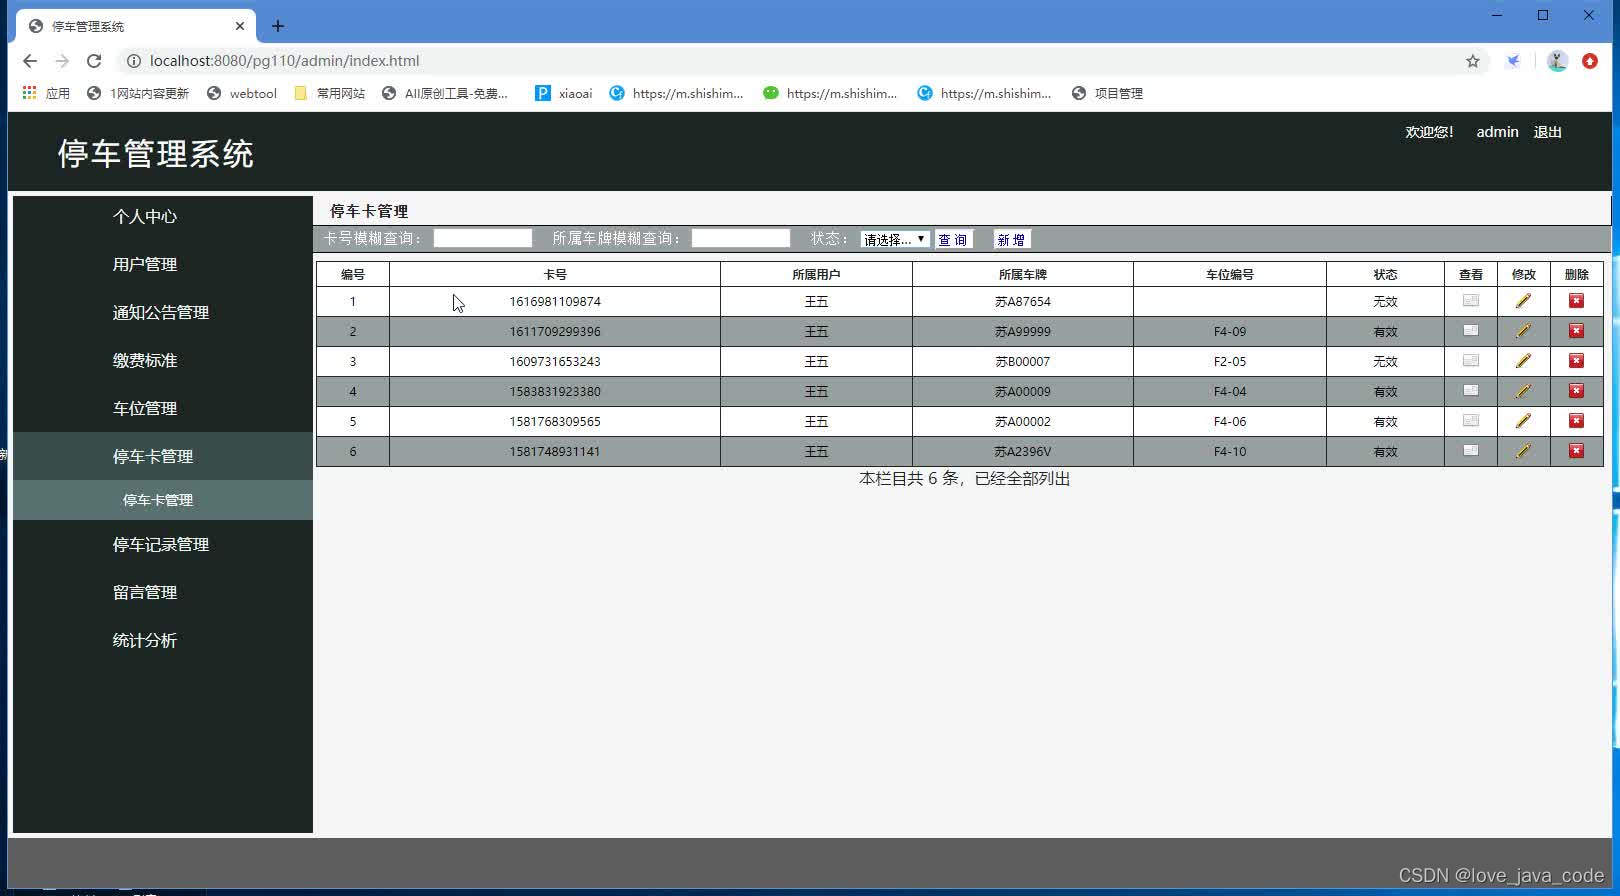The image size is (1620, 896).
Task: Open 个人中心 menu
Action: click(145, 216)
